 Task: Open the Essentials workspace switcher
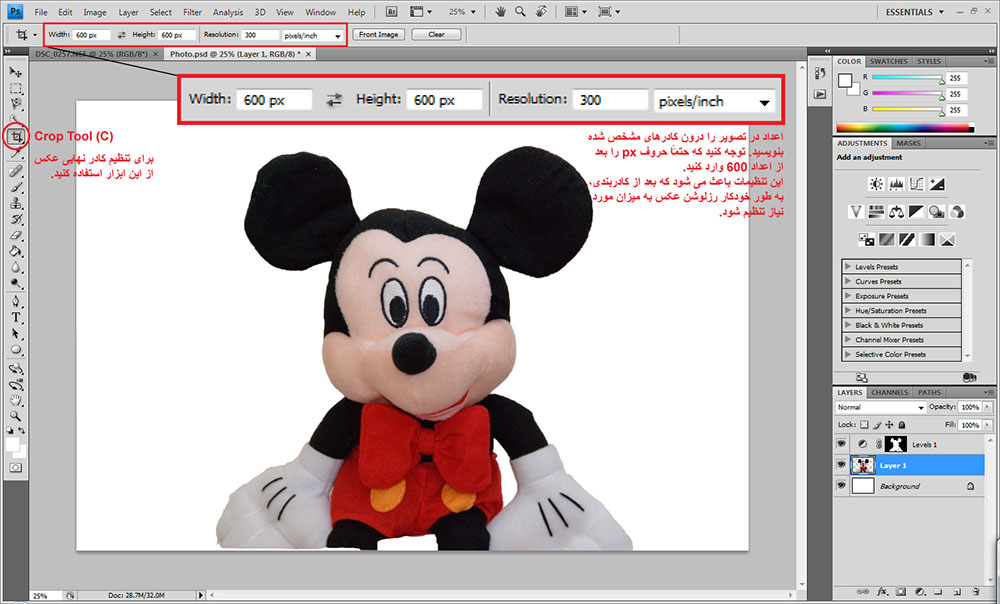pos(914,11)
